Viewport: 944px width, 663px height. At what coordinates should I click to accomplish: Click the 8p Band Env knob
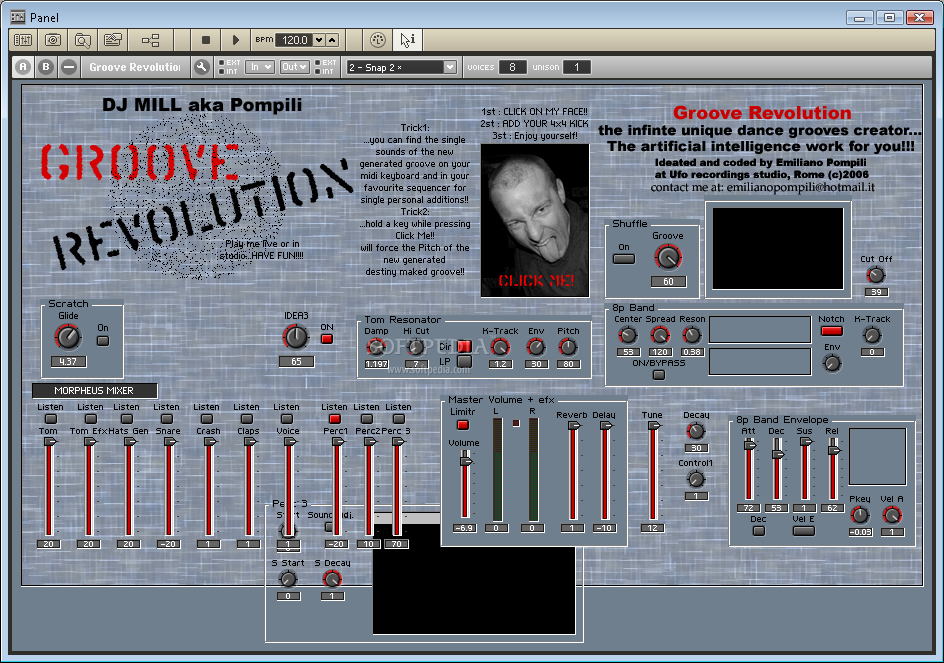[x=832, y=363]
